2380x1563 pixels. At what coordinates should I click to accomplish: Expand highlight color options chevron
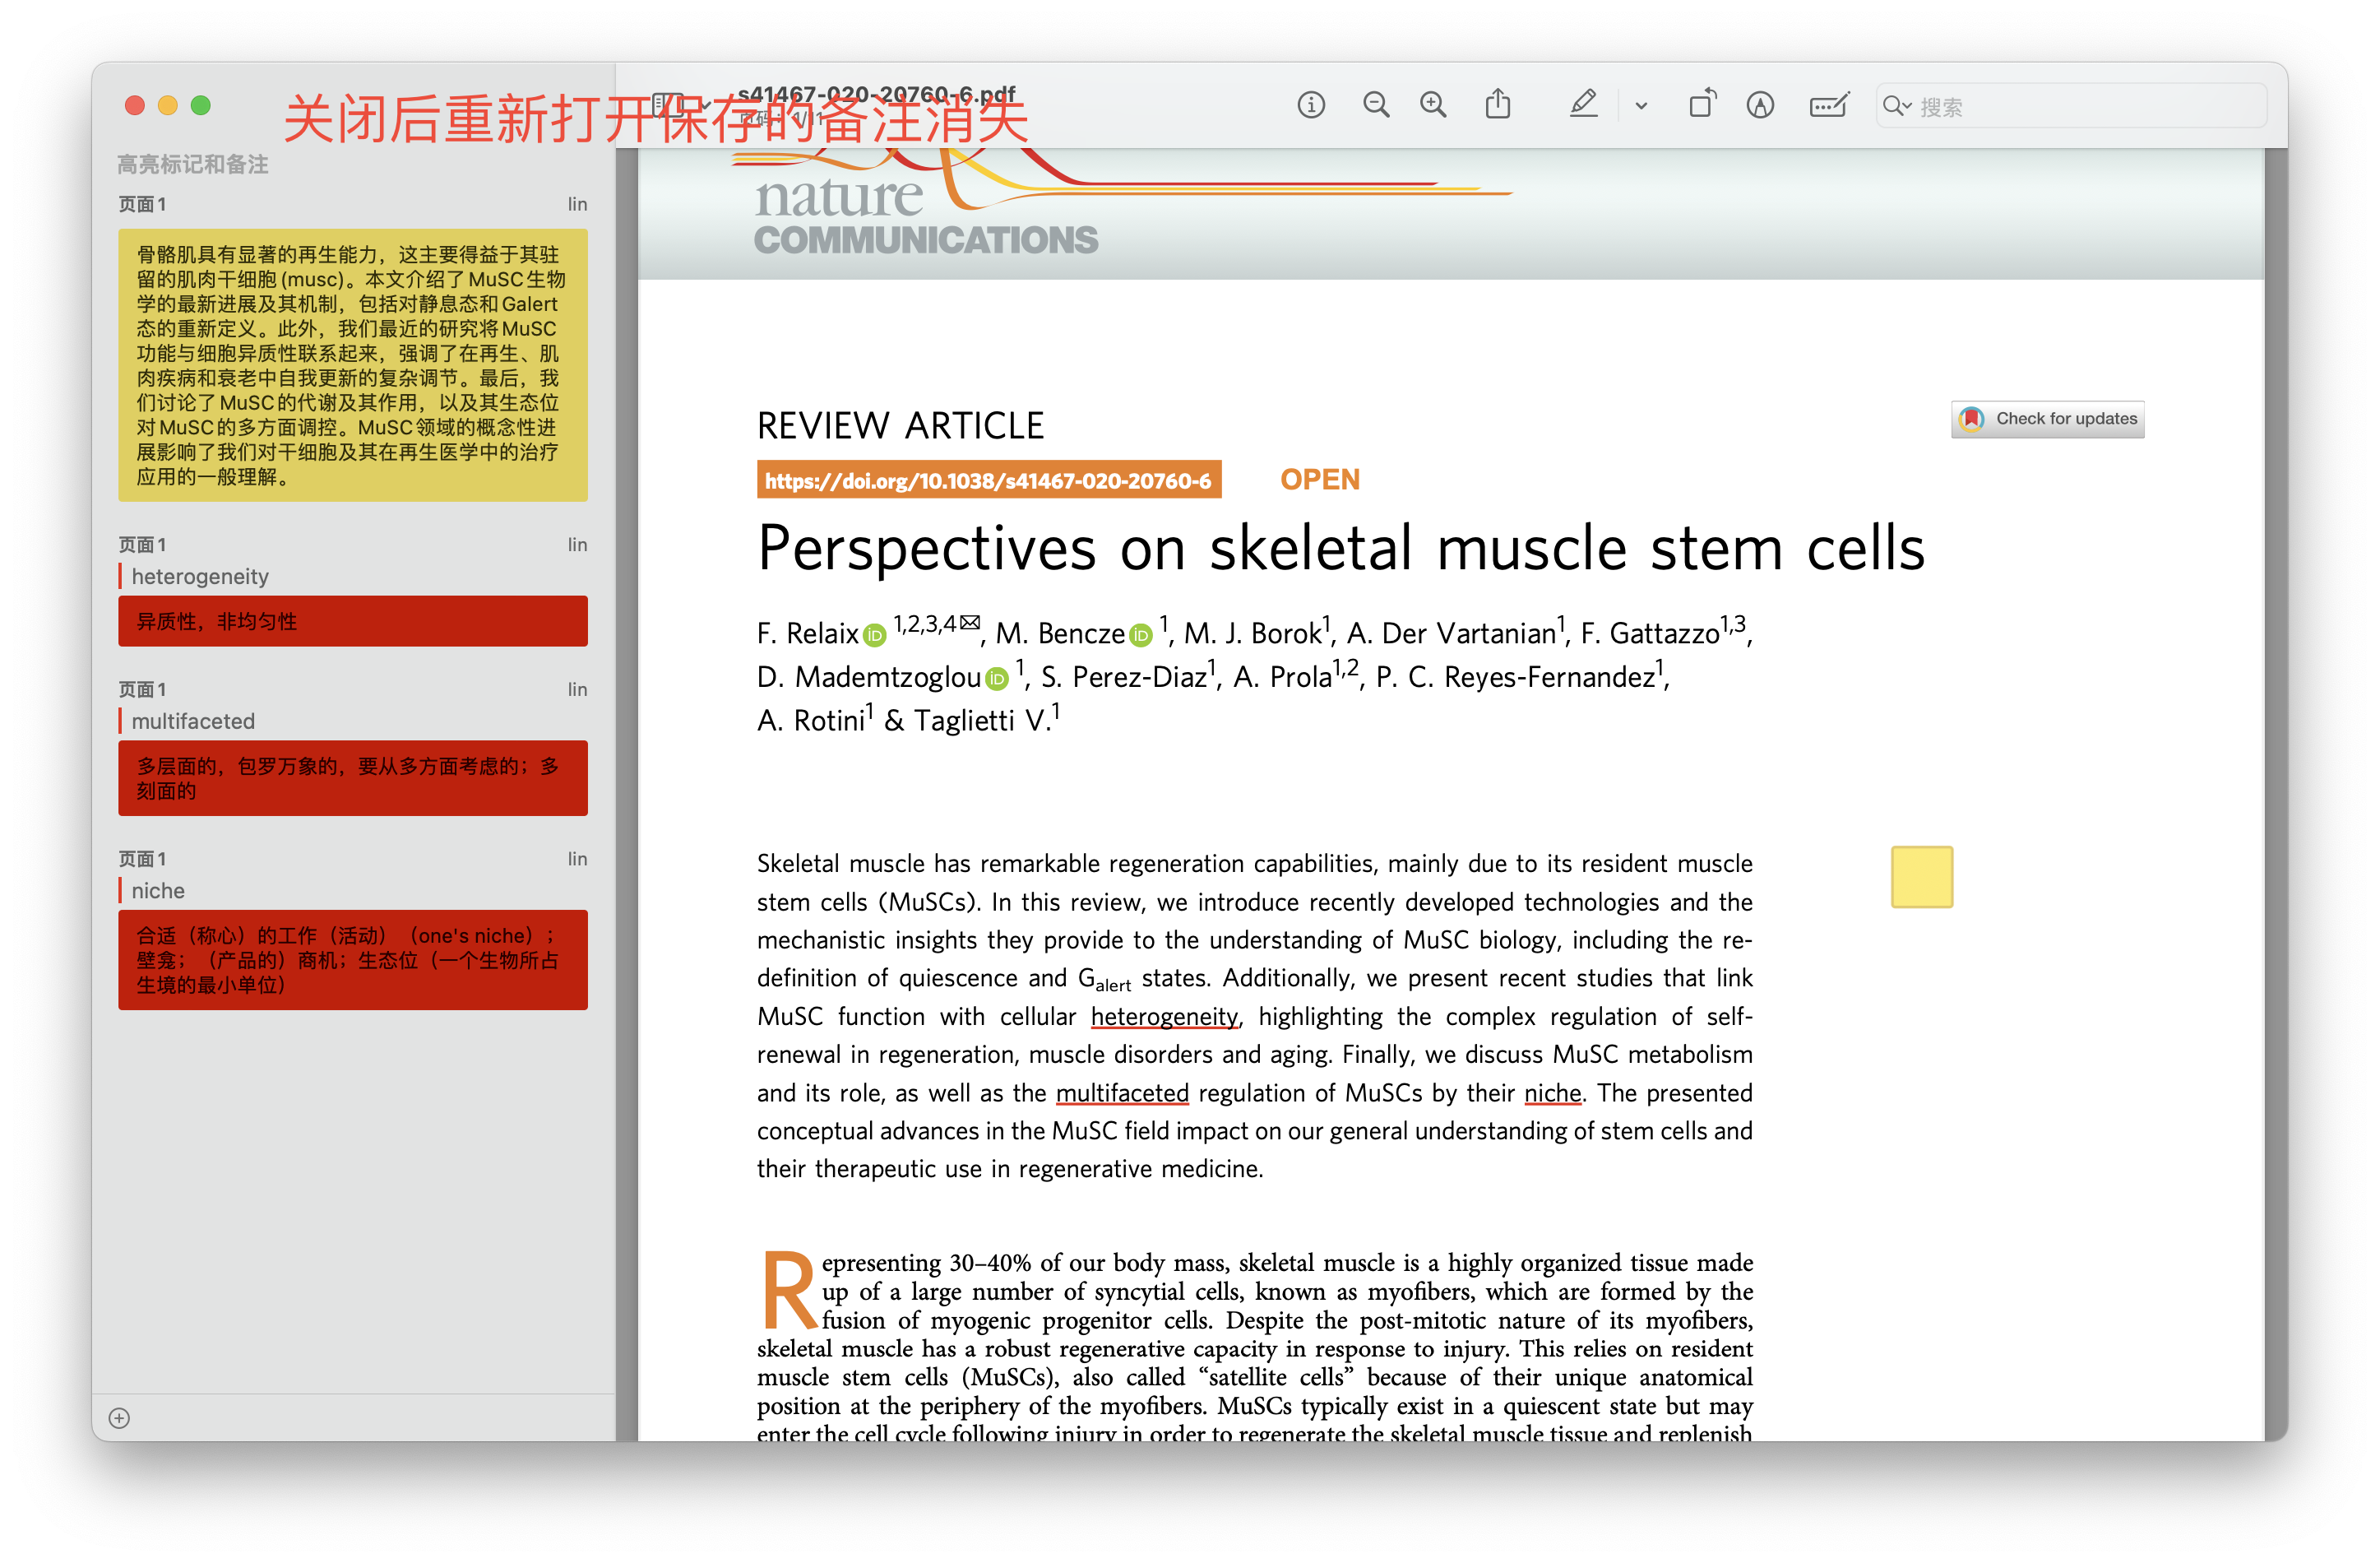[1641, 106]
